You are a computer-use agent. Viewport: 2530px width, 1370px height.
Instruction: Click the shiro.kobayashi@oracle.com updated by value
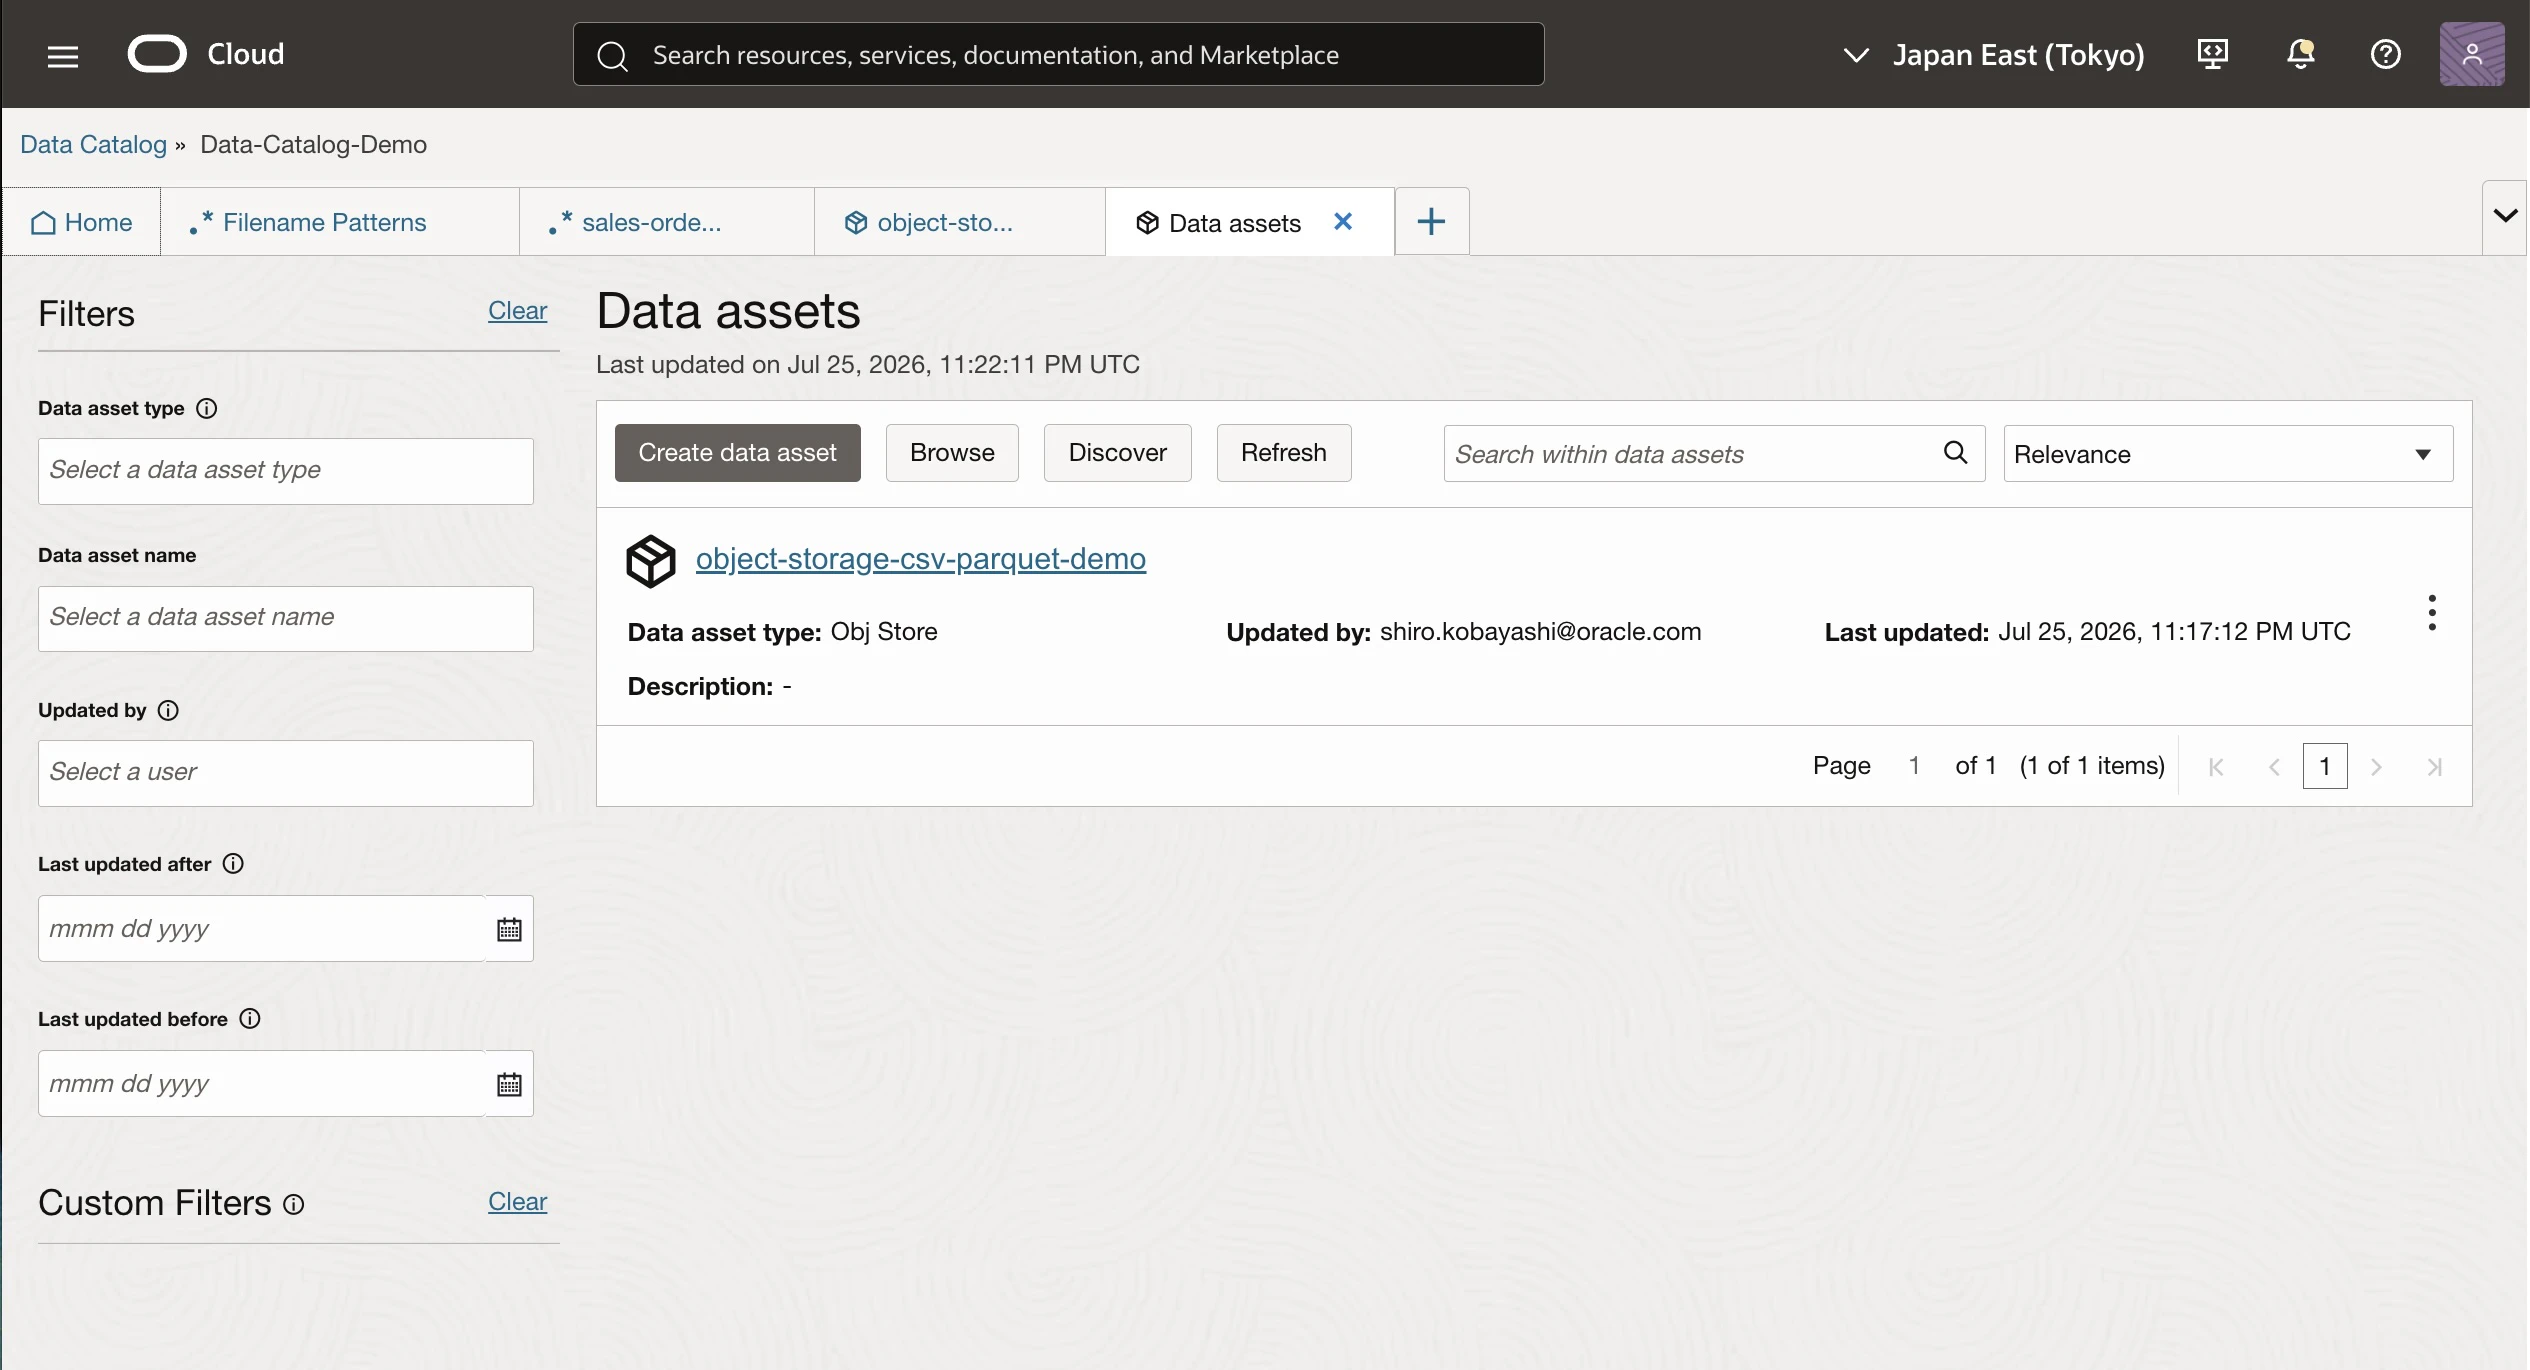[1540, 632]
